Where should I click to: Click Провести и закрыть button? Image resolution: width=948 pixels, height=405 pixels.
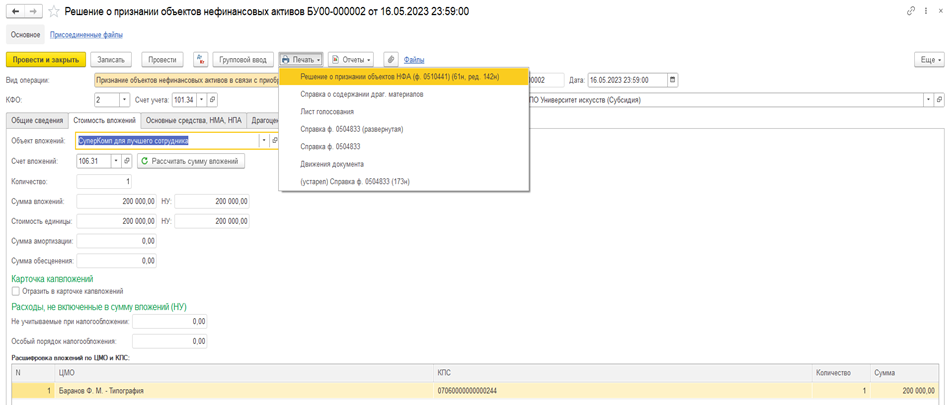(46, 60)
